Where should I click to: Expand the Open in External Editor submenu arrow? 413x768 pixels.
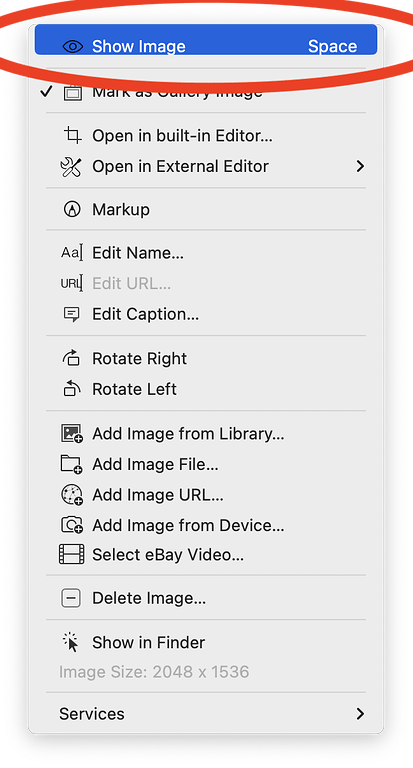pos(360,167)
